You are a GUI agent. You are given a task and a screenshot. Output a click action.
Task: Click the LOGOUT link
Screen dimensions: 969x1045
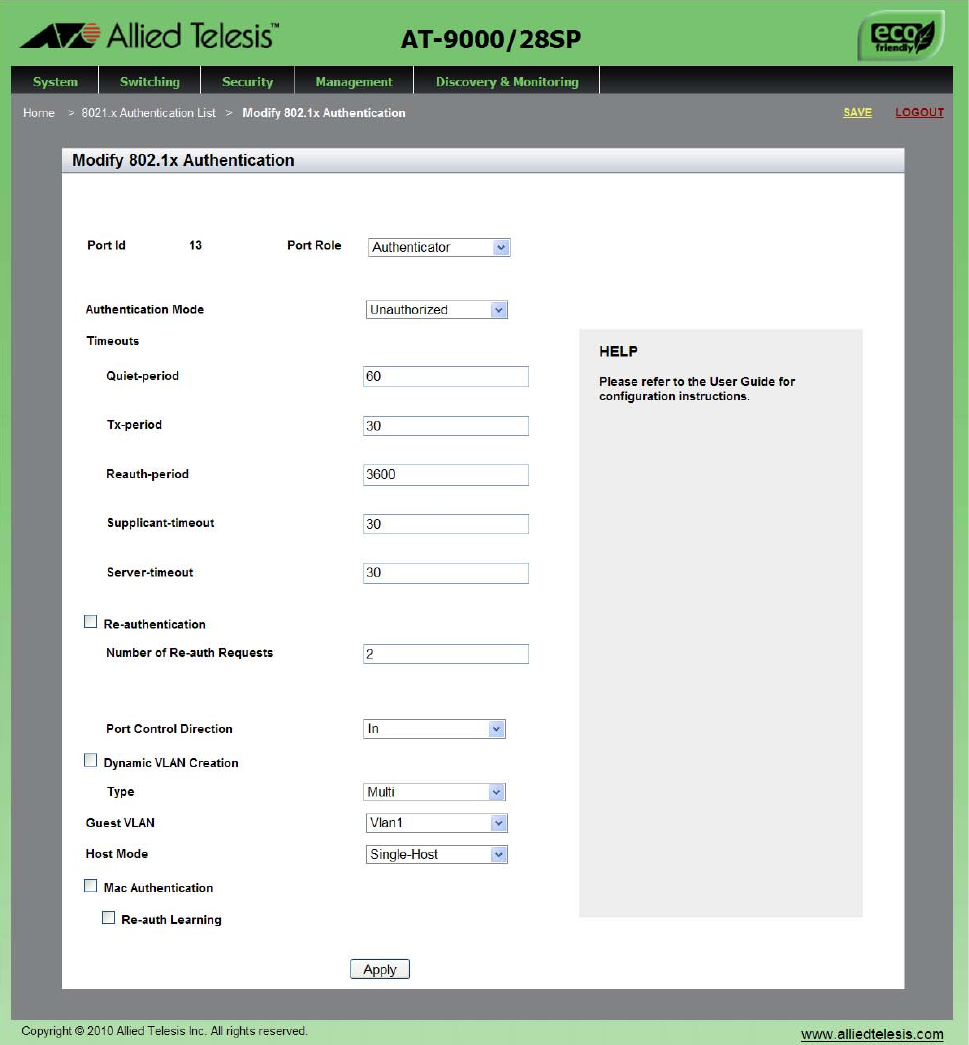919,113
